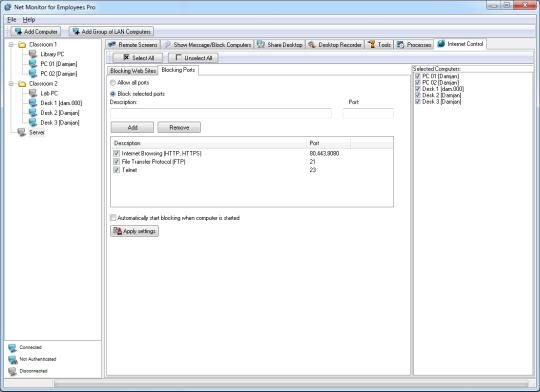Viewport: 540px width, 392px height.
Task: Click the Desk 2 computer icon in tree
Action: tap(33, 113)
